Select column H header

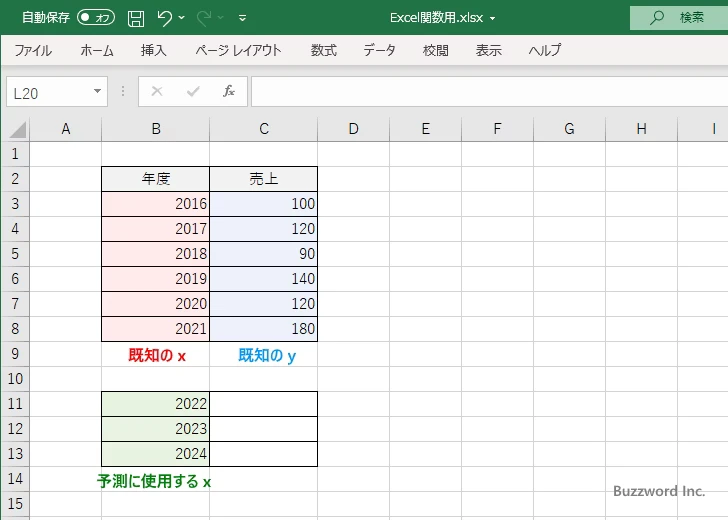pos(642,129)
